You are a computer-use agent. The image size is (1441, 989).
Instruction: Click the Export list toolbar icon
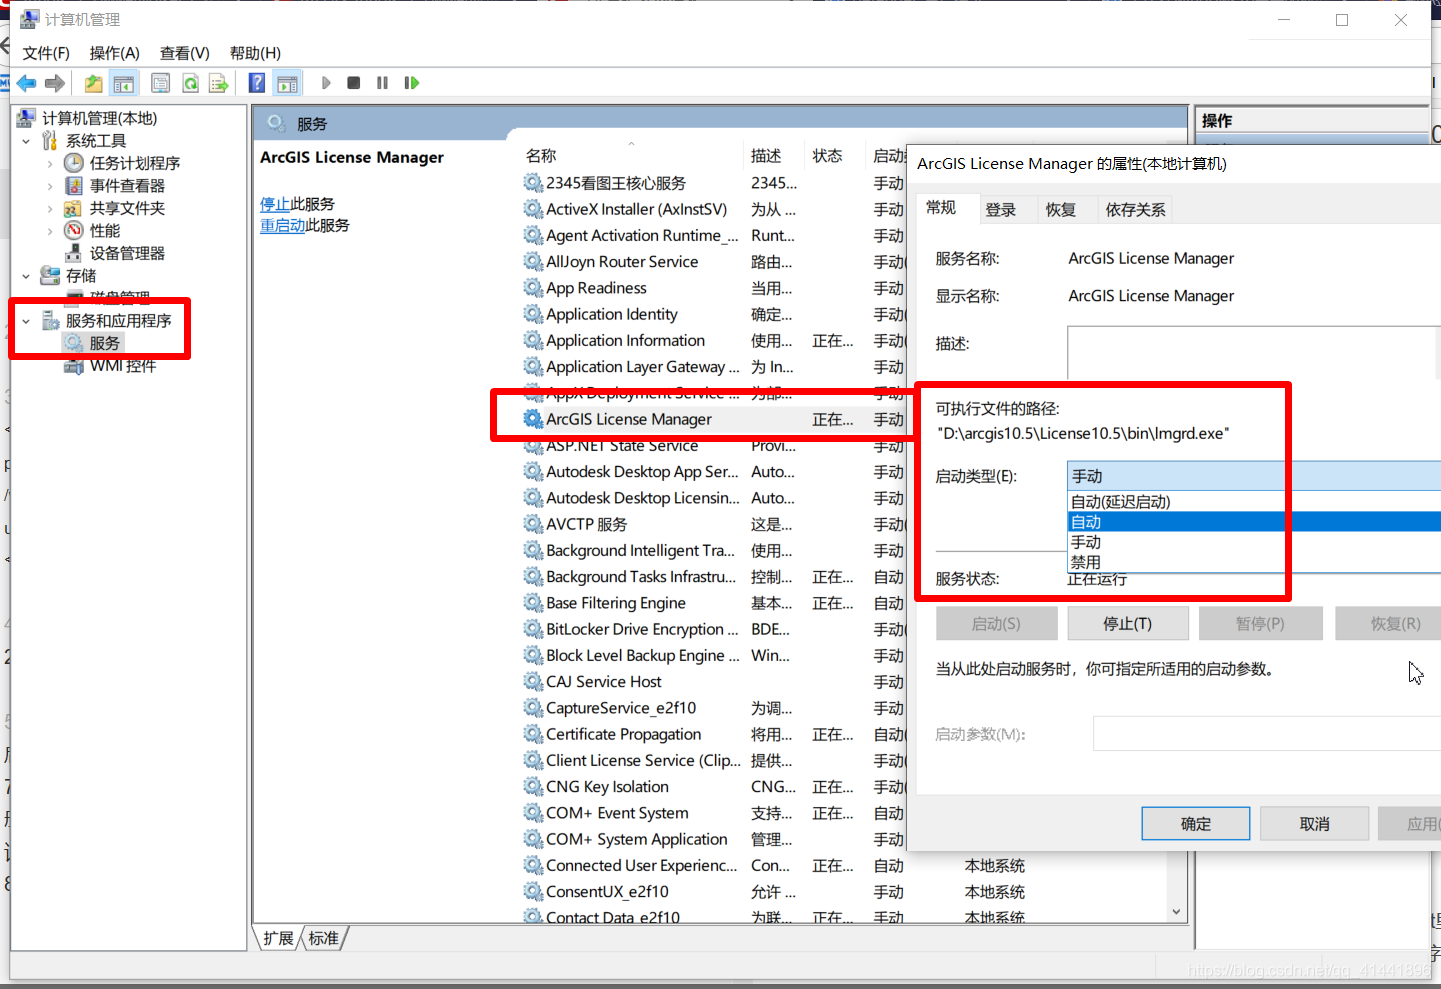[x=218, y=83]
